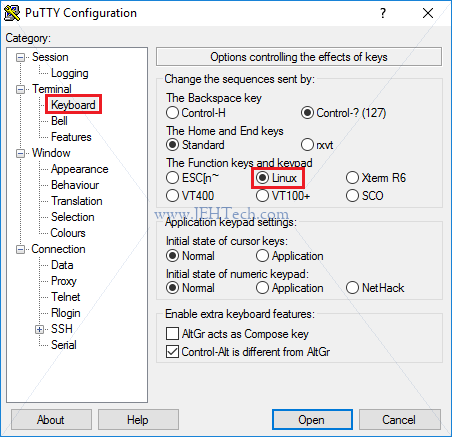The image size is (452, 437).
Task: Open the Telnet category
Action: (65, 297)
